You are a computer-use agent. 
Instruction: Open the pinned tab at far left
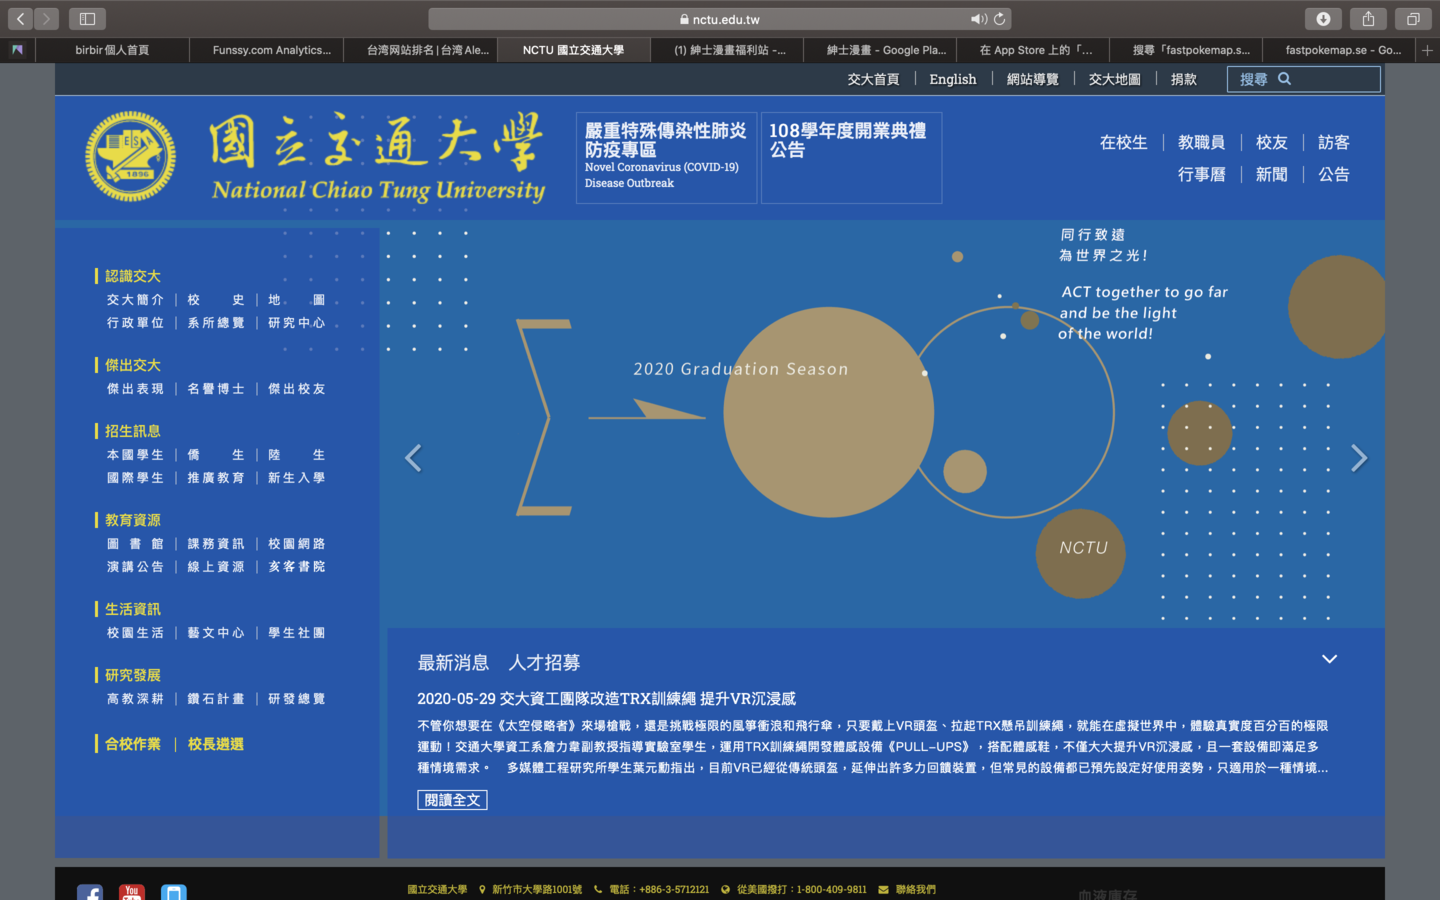click(x=17, y=50)
